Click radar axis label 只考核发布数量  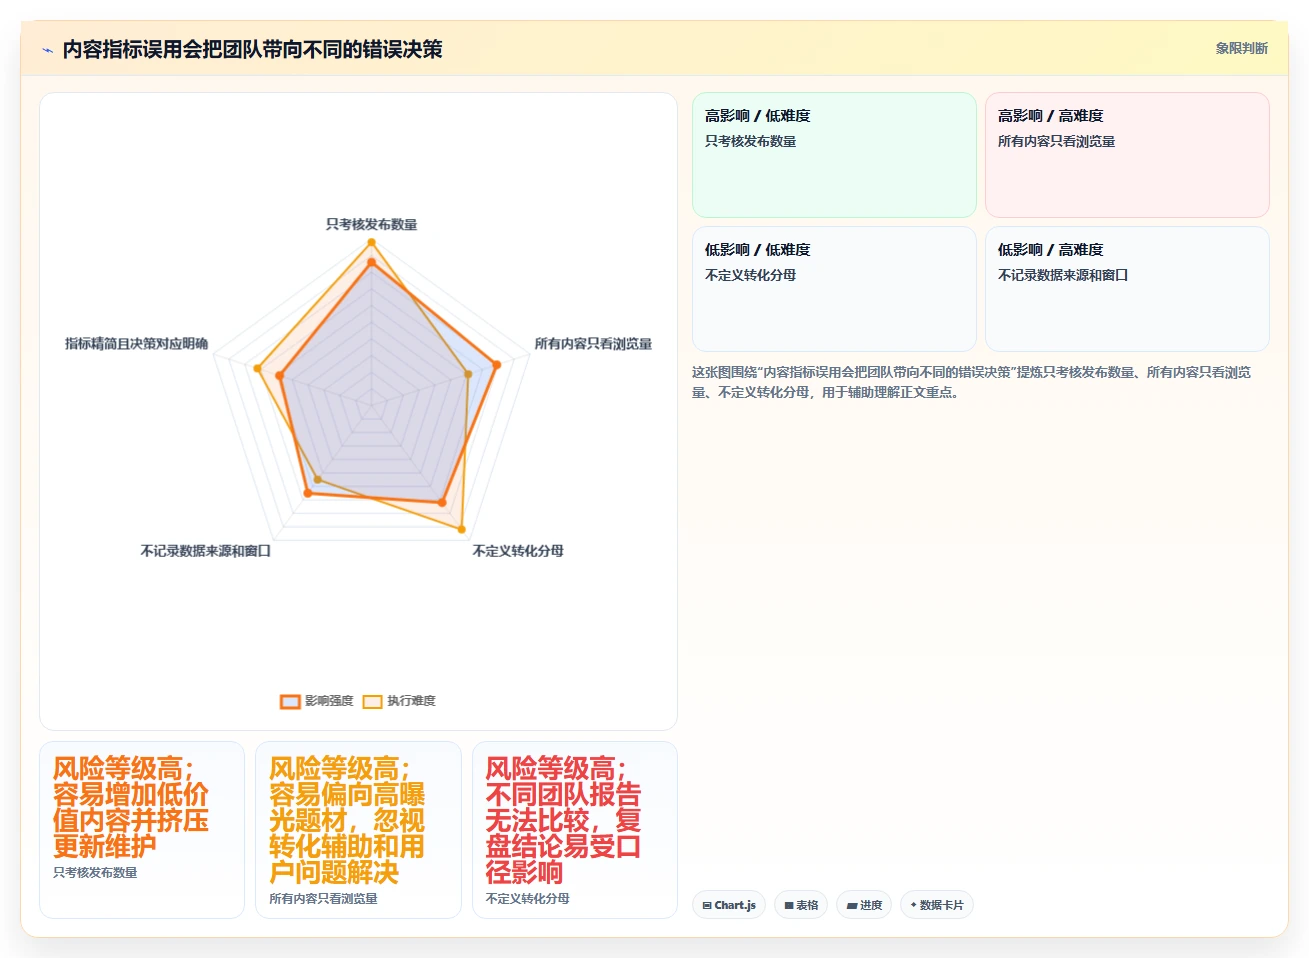click(371, 224)
